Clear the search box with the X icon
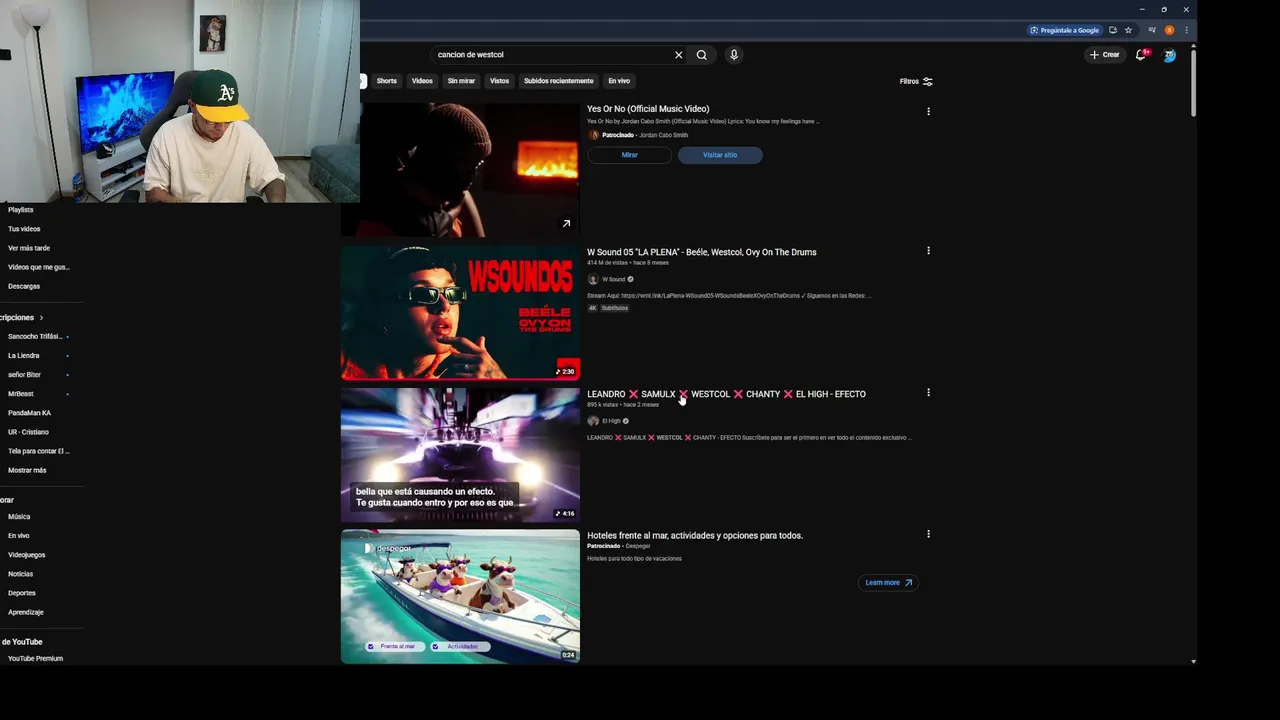This screenshot has height=720, width=1280. click(678, 55)
